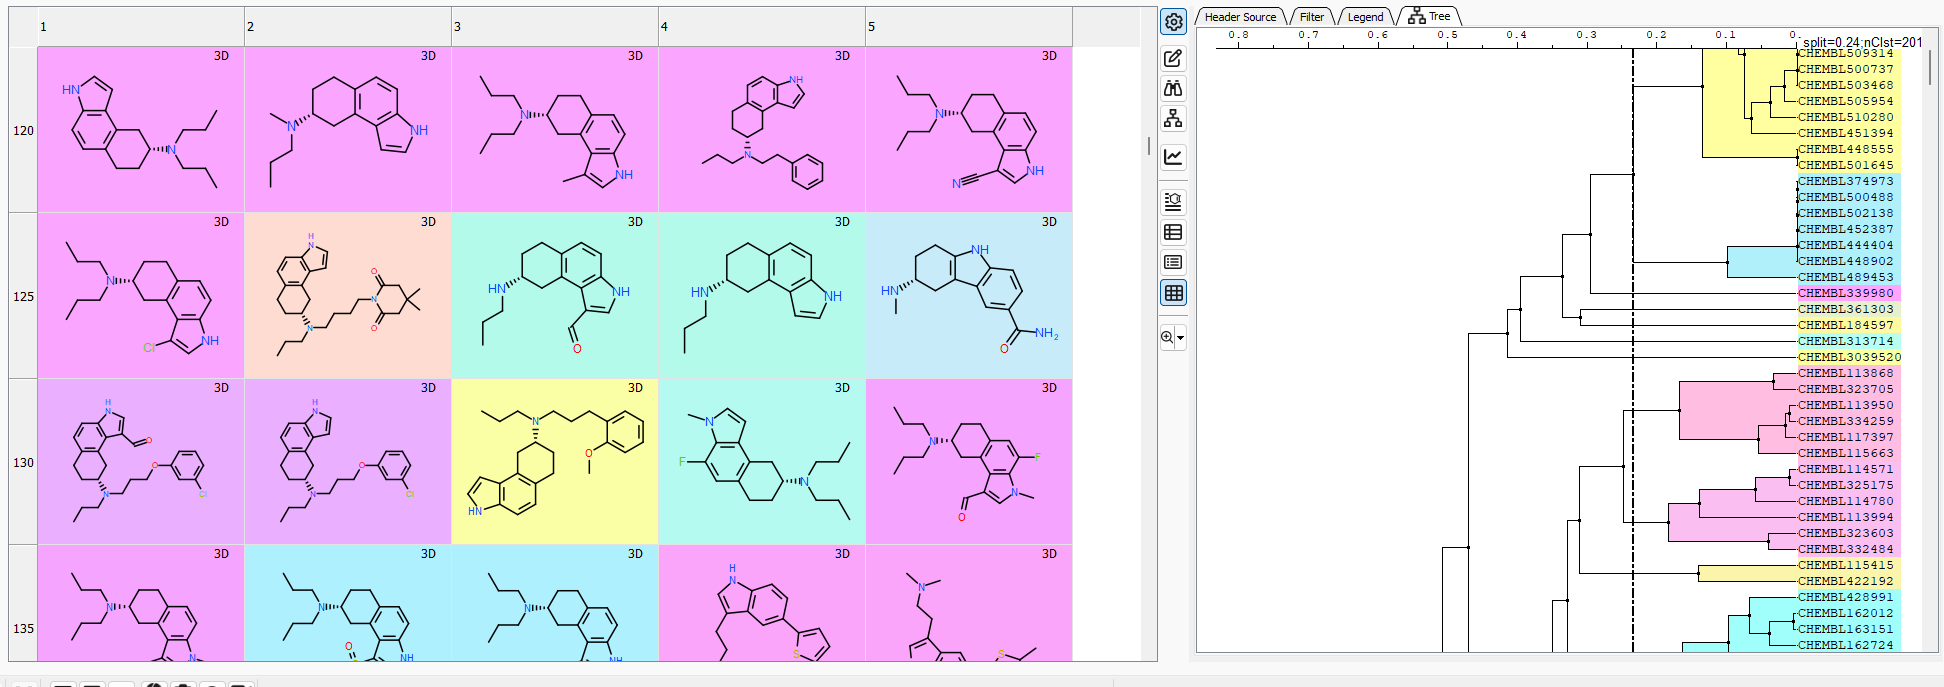The height and width of the screenshot is (687, 1944).
Task: Click 3D label in row 135 column 1
Action: click(x=221, y=554)
